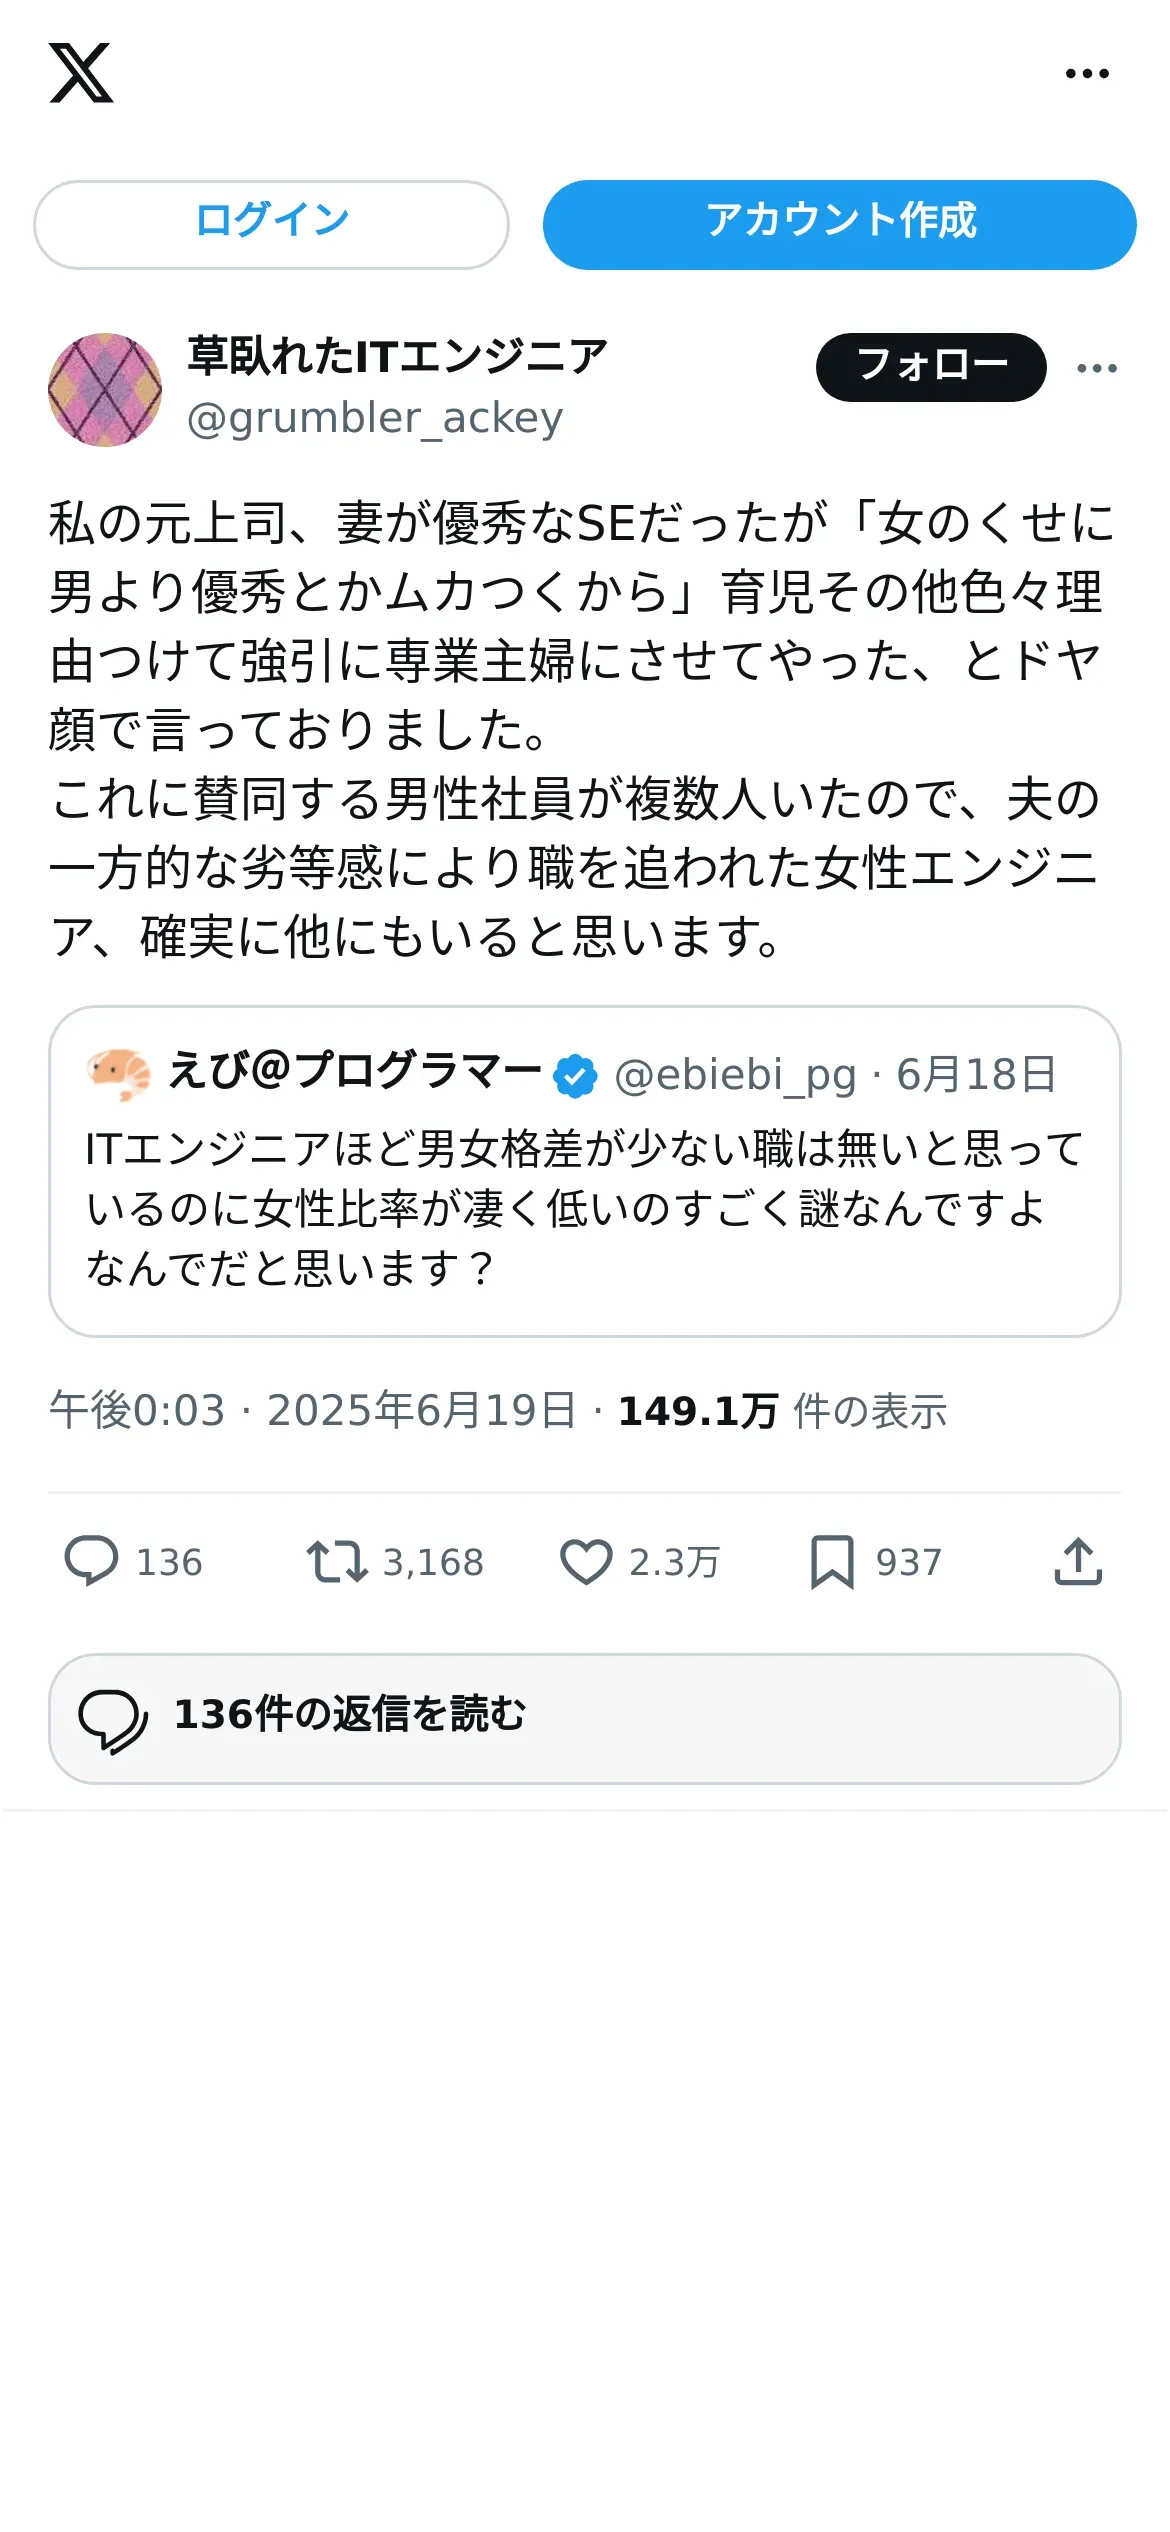Open the author's argyle profile avatar
Screen dimensions: 1170x2532
(105, 389)
